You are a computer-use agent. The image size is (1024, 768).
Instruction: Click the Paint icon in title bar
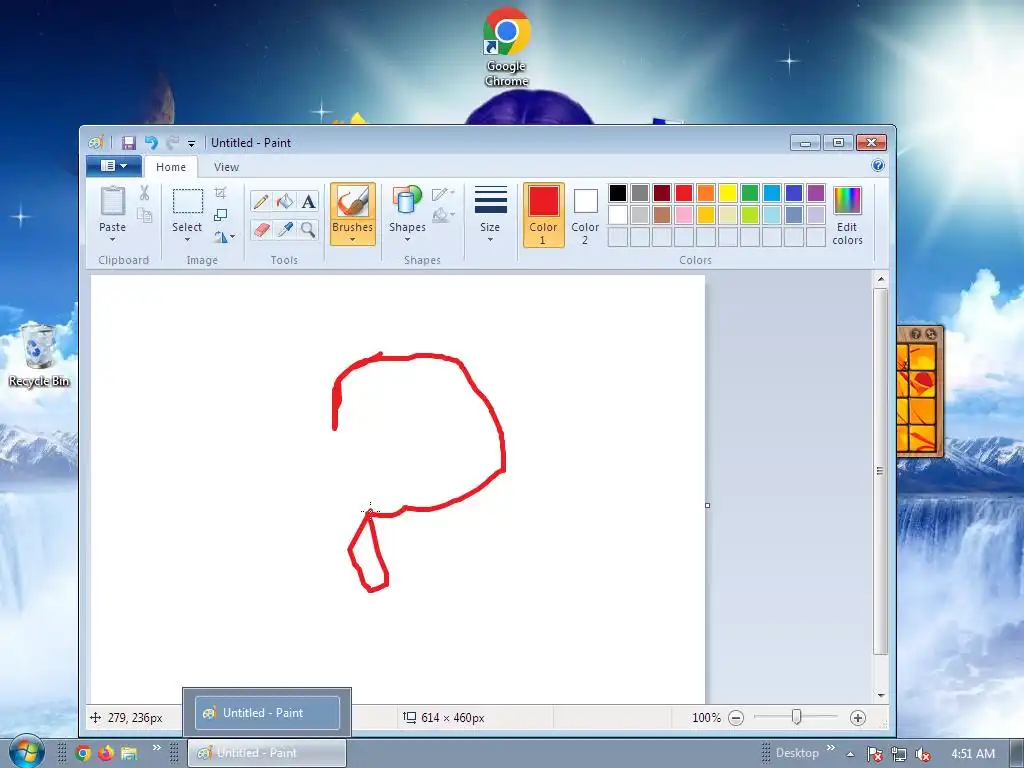pyautogui.click(x=96, y=142)
